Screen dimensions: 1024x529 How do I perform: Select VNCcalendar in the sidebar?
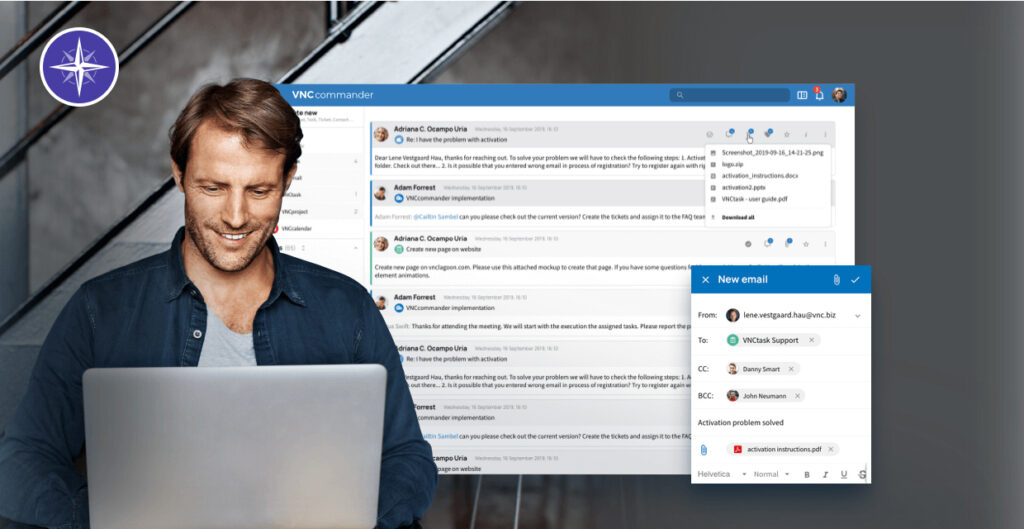point(296,229)
